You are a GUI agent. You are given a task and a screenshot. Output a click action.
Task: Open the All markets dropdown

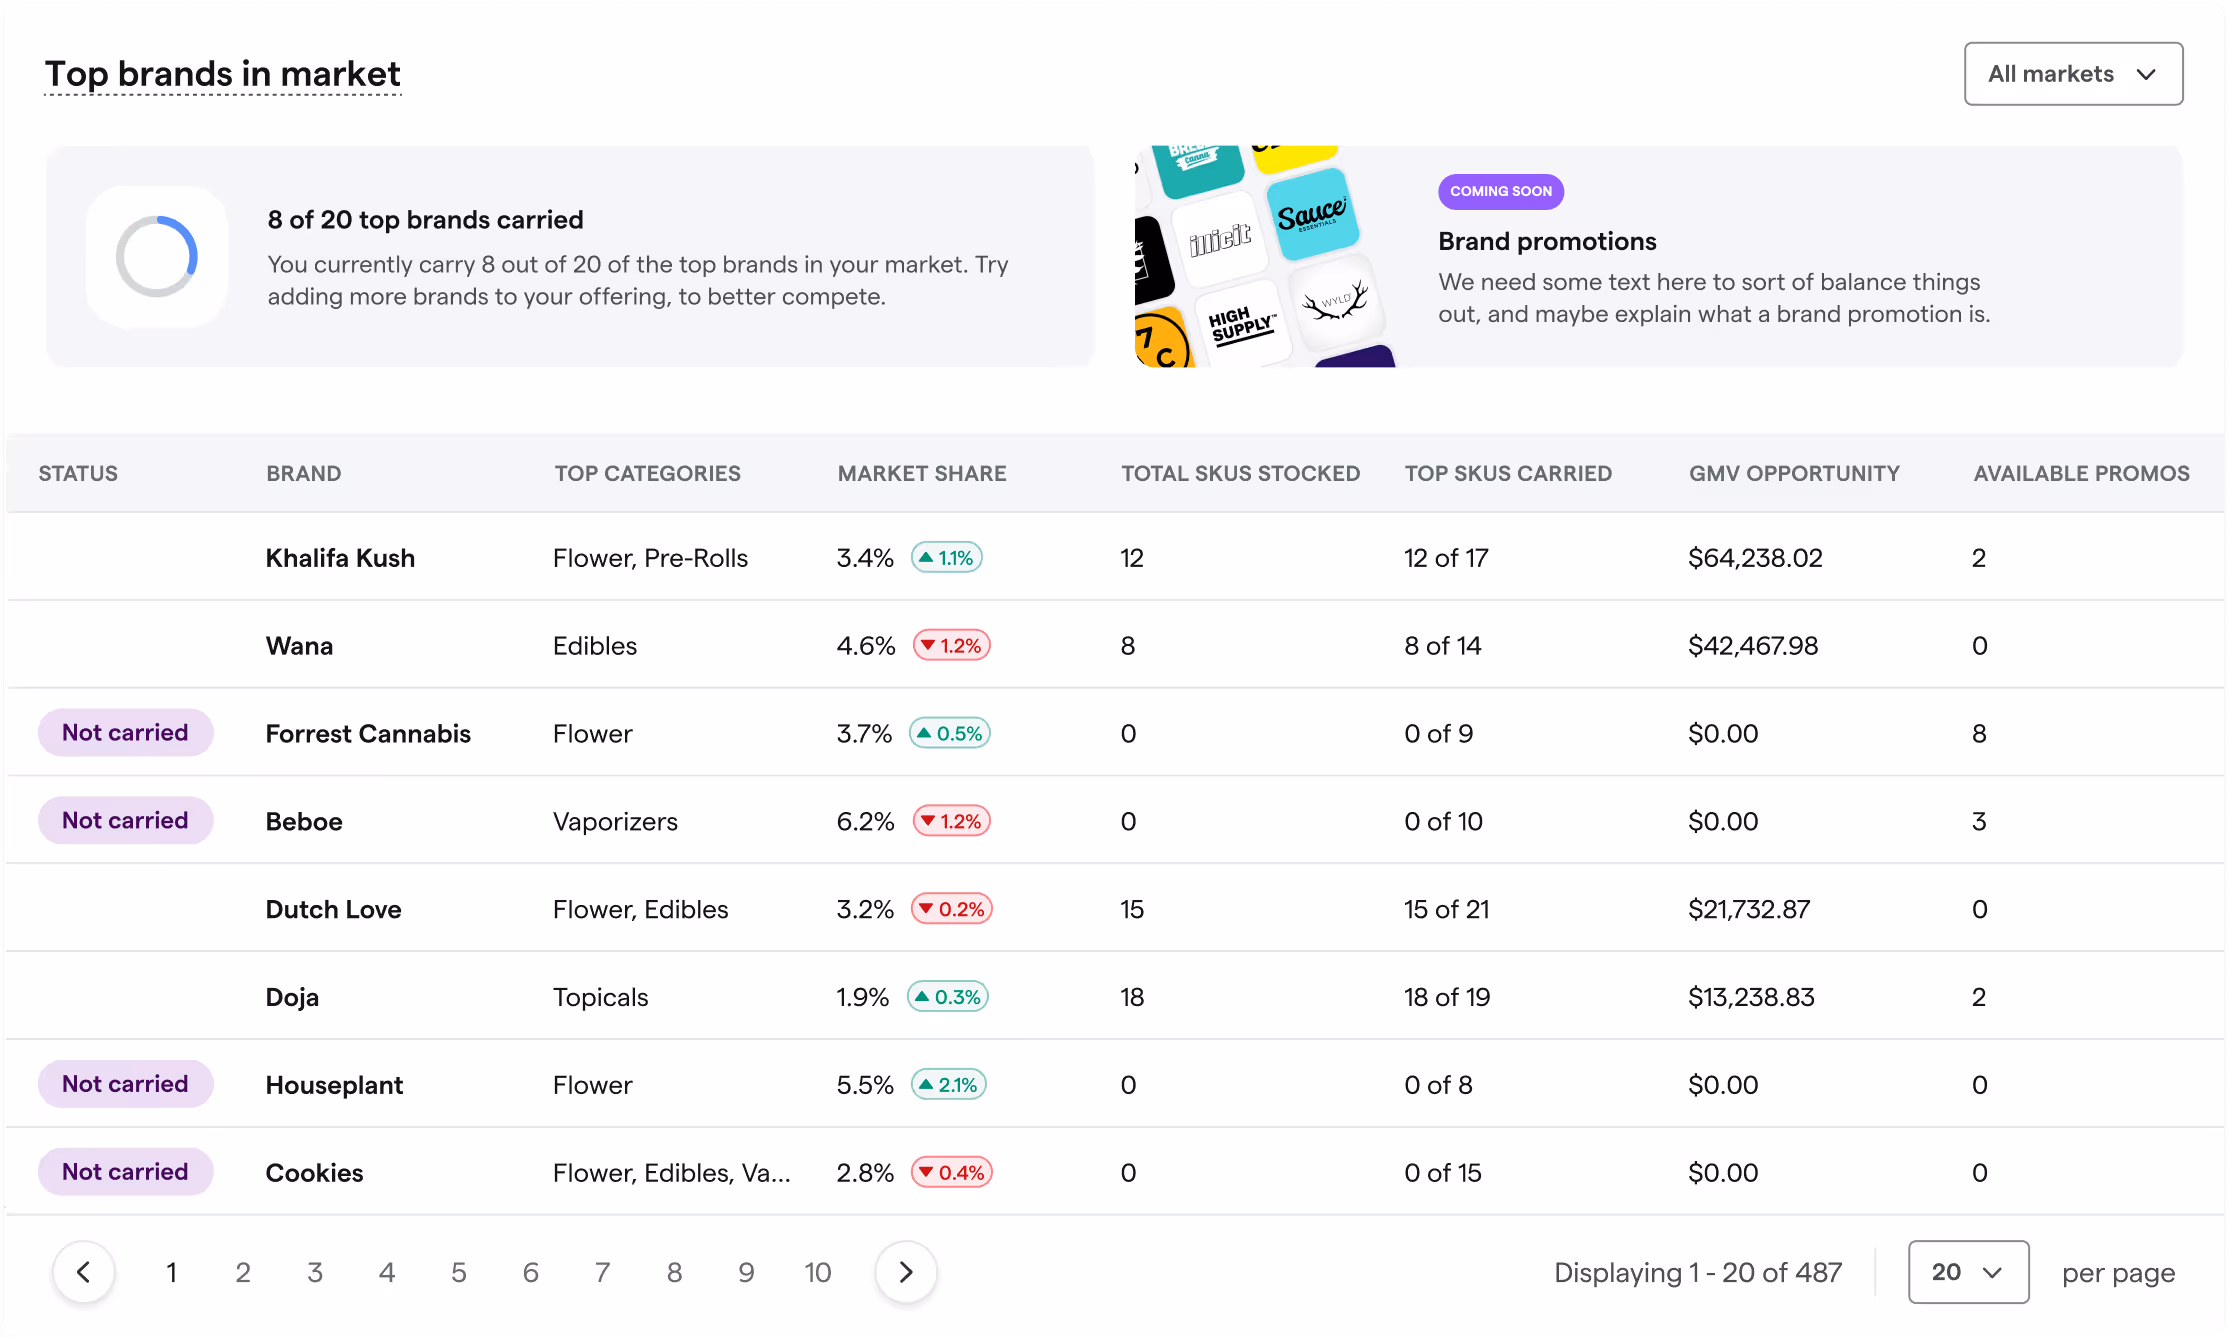click(x=2073, y=74)
